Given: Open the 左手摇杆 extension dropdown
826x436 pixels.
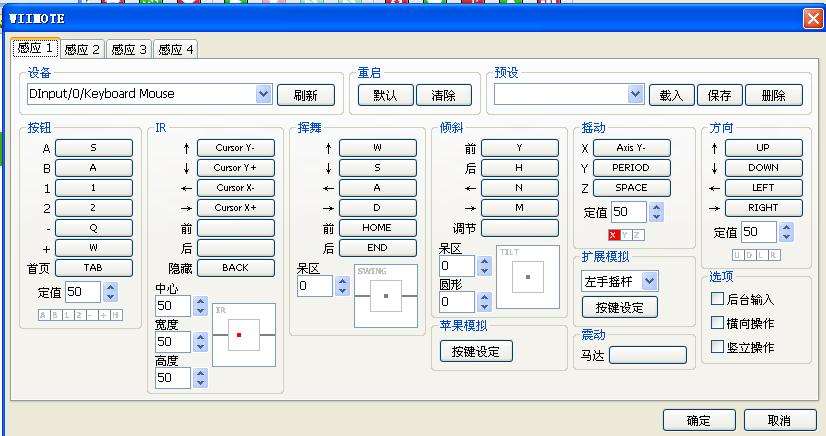Looking at the screenshot, I should click(x=650, y=281).
